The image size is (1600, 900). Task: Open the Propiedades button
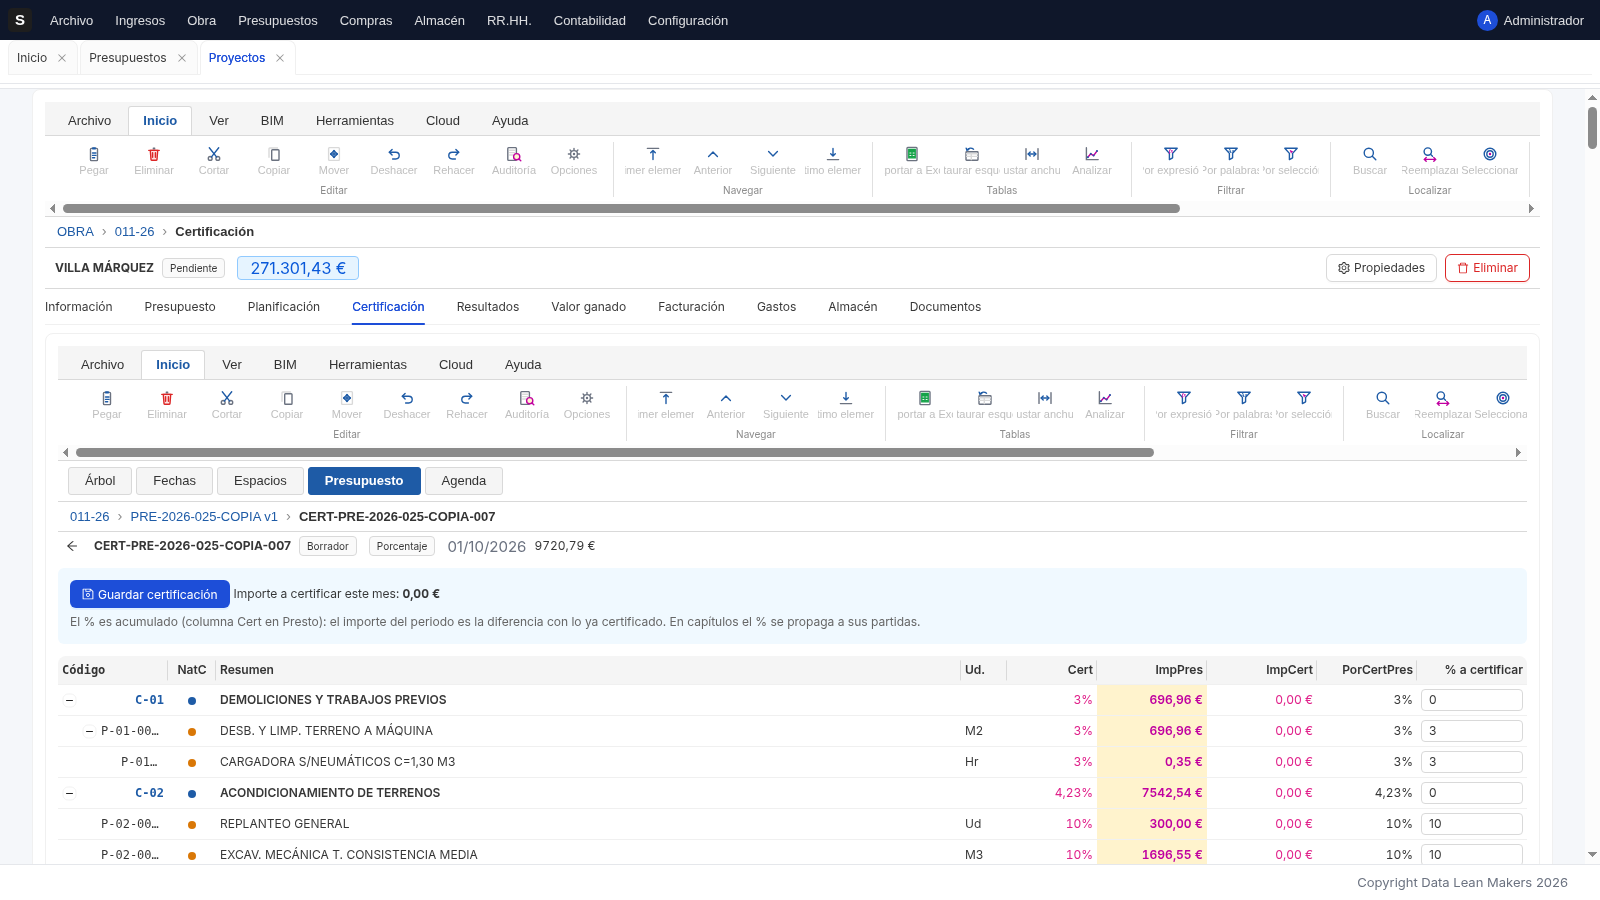click(x=1381, y=268)
